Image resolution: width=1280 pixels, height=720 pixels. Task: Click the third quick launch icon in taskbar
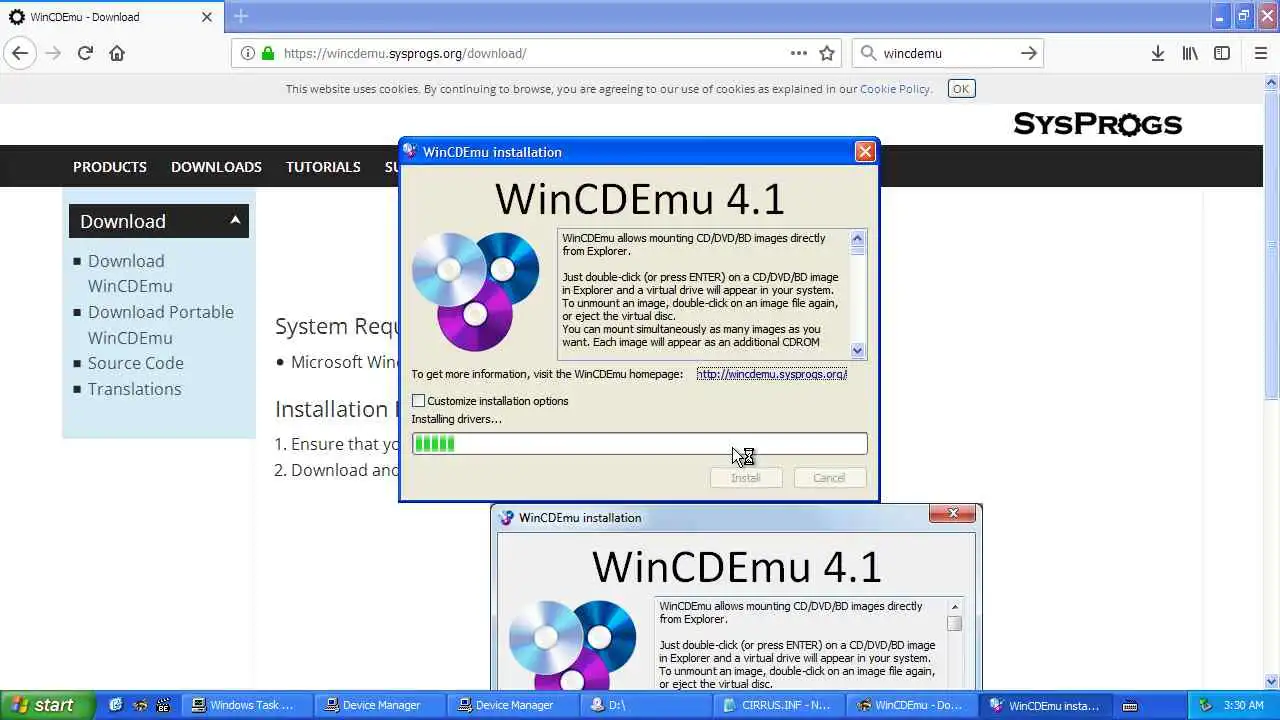click(x=164, y=705)
